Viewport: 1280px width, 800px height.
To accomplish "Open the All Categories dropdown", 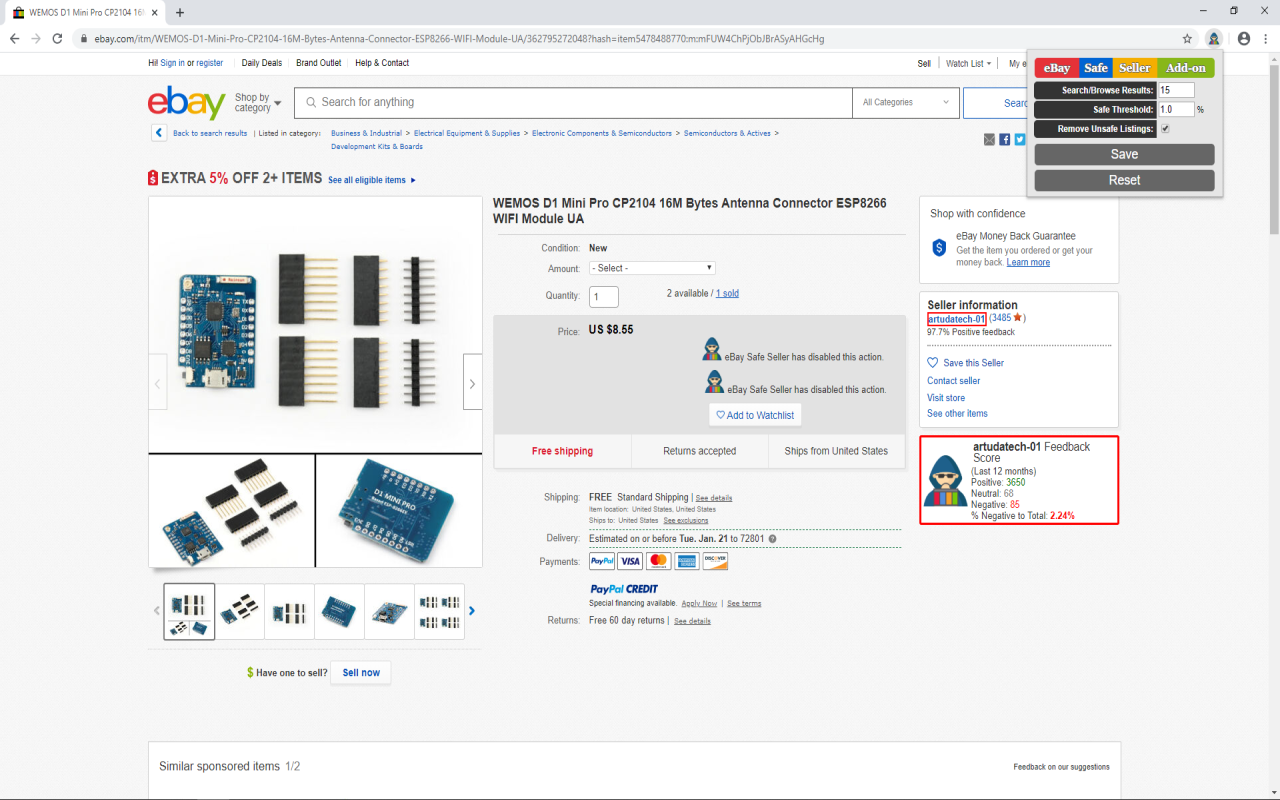I will 906,102.
